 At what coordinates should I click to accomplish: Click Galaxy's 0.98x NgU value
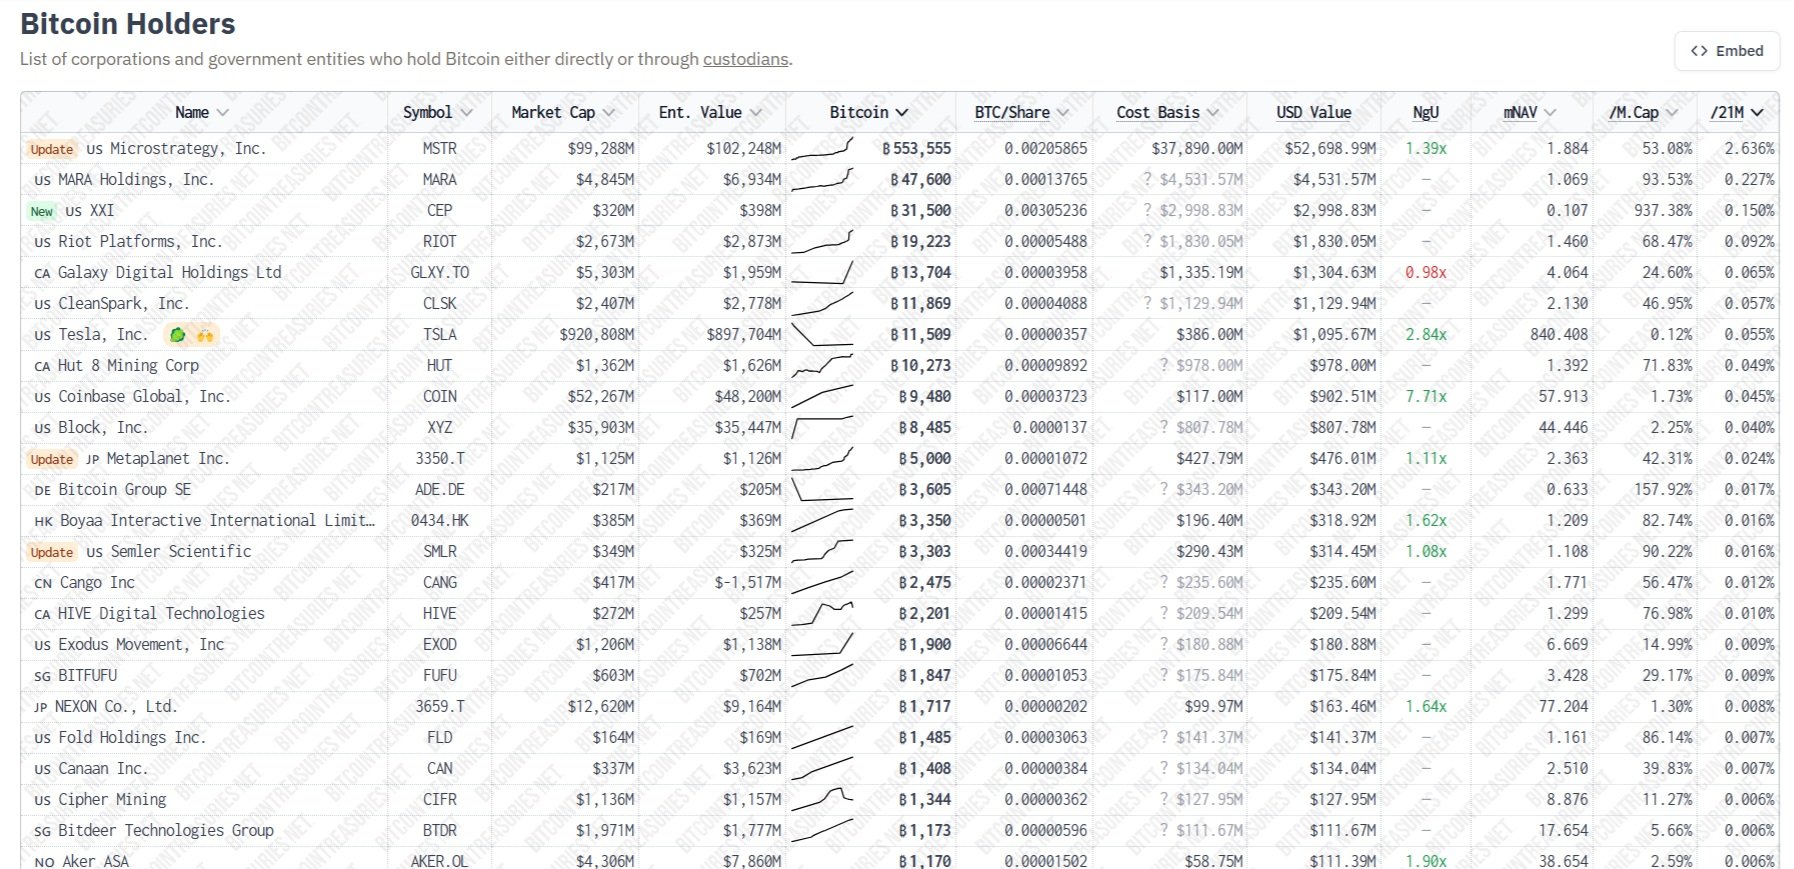(1425, 272)
